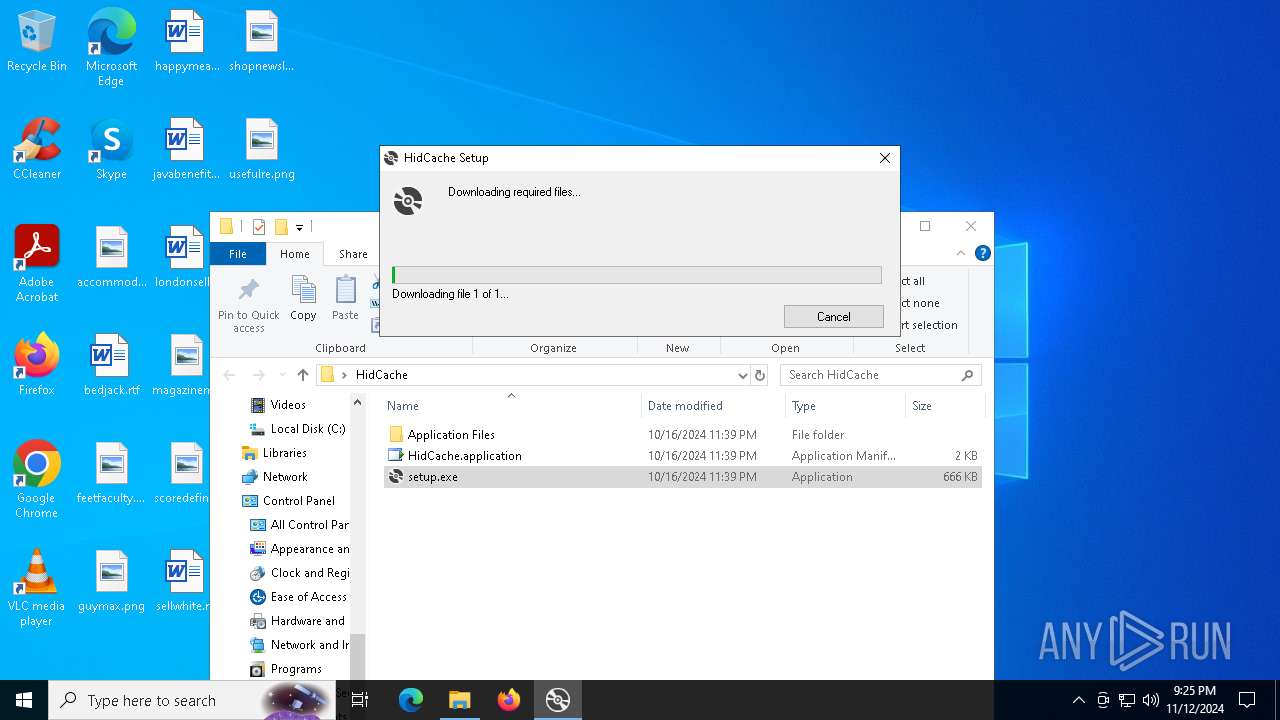Click Pin to Quick access in ribbon
The image size is (1280, 720).
click(249, 305)
